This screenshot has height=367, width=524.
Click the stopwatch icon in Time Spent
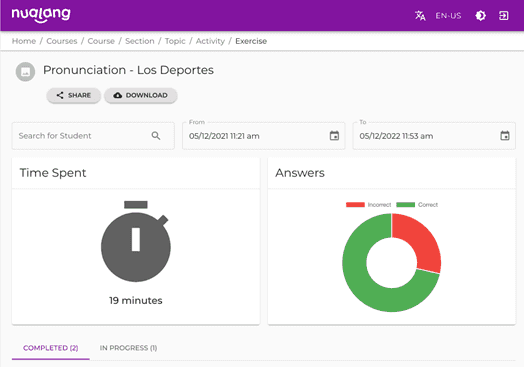coord(136,241)
